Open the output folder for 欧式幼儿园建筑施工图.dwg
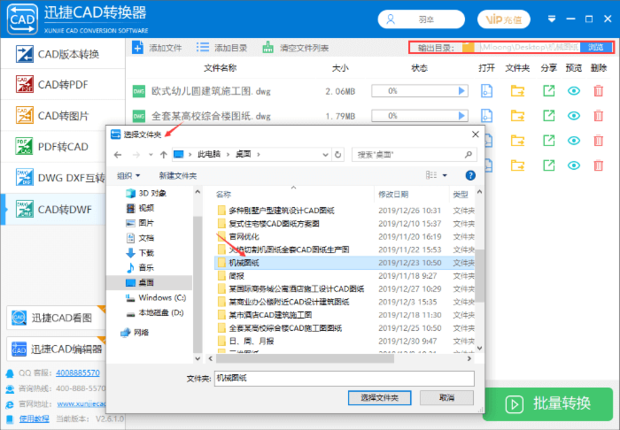 tap(517, 91)
